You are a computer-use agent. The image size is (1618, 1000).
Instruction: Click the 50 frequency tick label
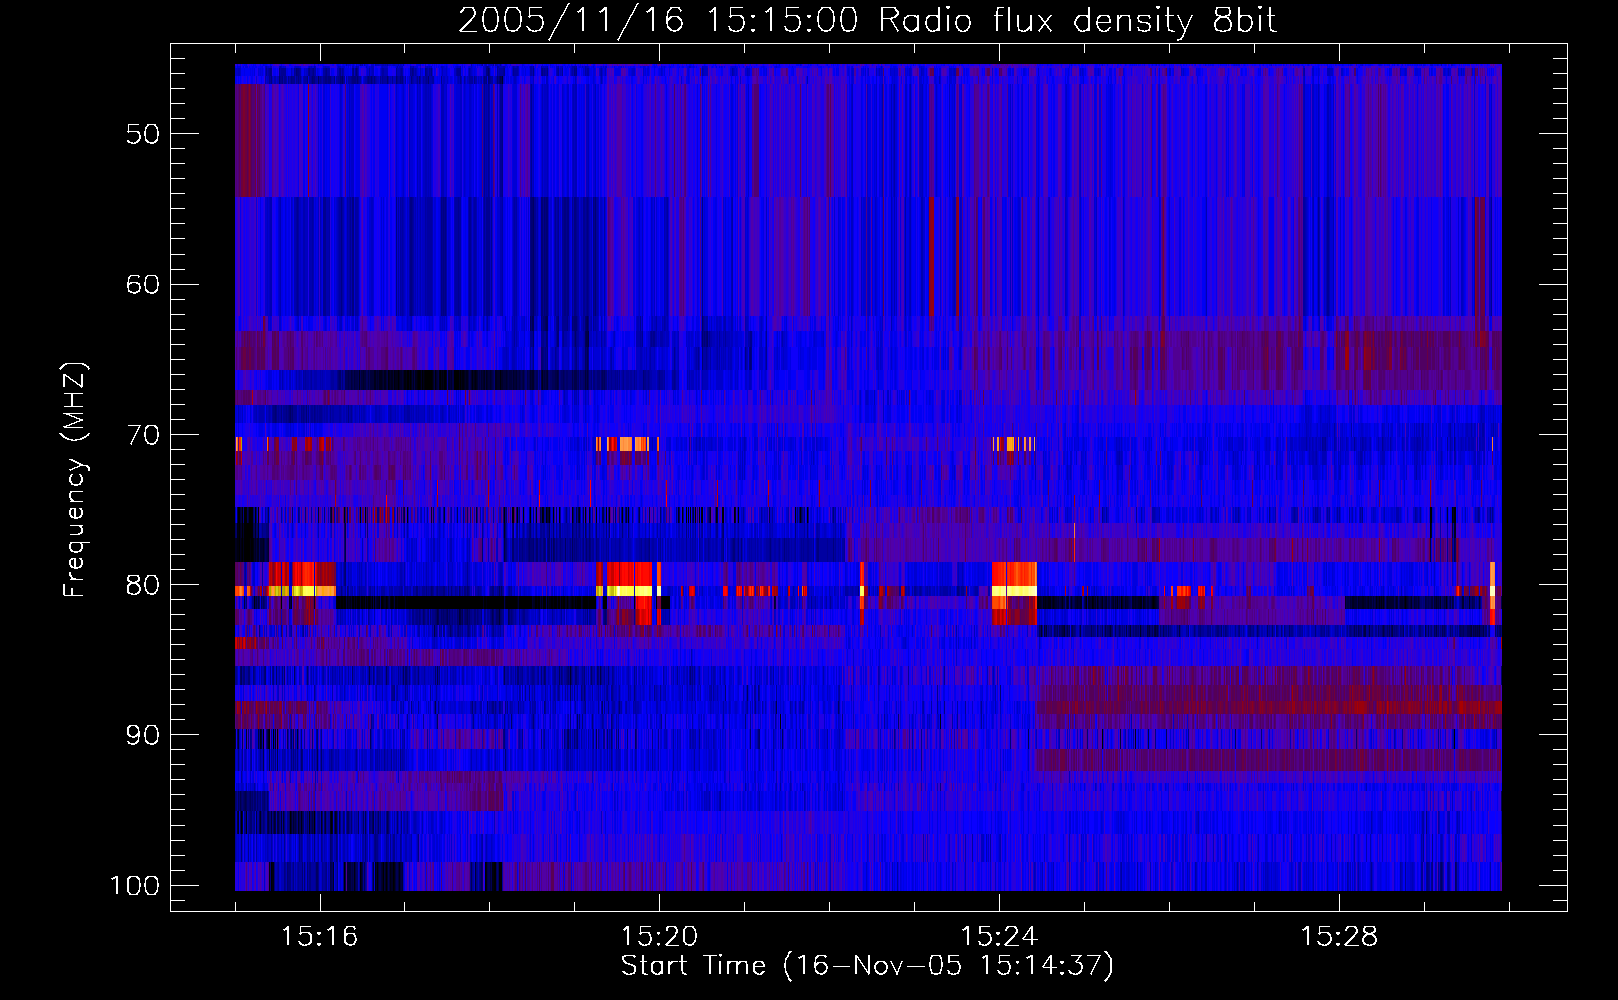pos(143,135)
